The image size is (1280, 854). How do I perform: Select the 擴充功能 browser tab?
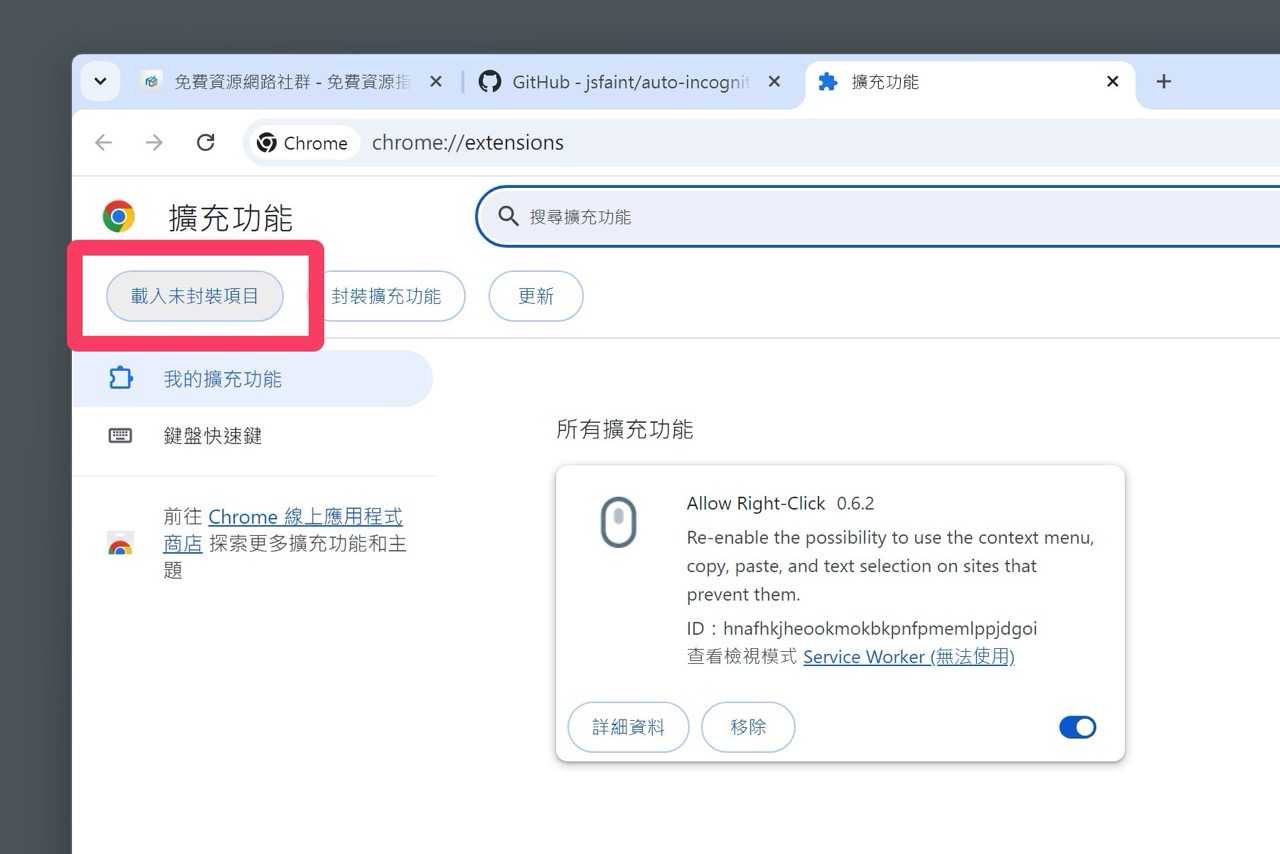click(968, 82)
